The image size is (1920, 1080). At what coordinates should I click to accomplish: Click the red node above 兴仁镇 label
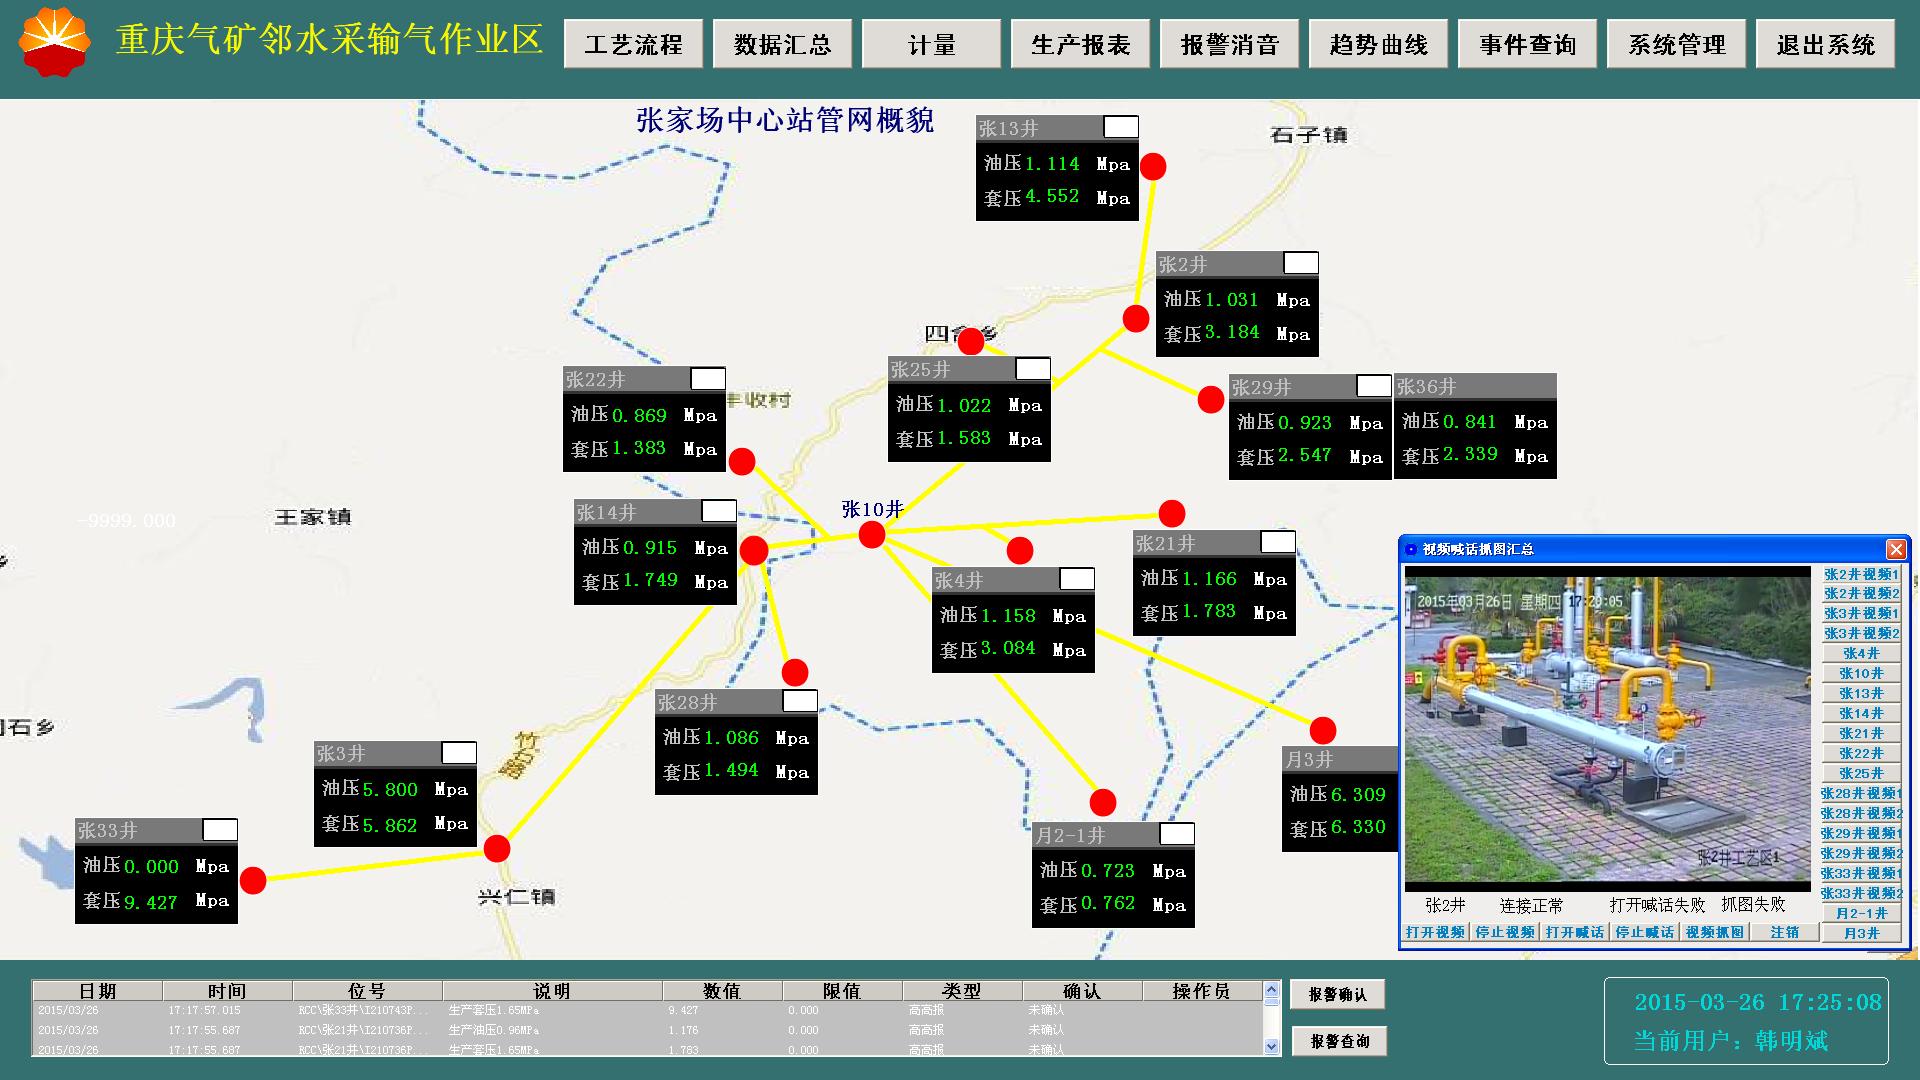(497, 849)
